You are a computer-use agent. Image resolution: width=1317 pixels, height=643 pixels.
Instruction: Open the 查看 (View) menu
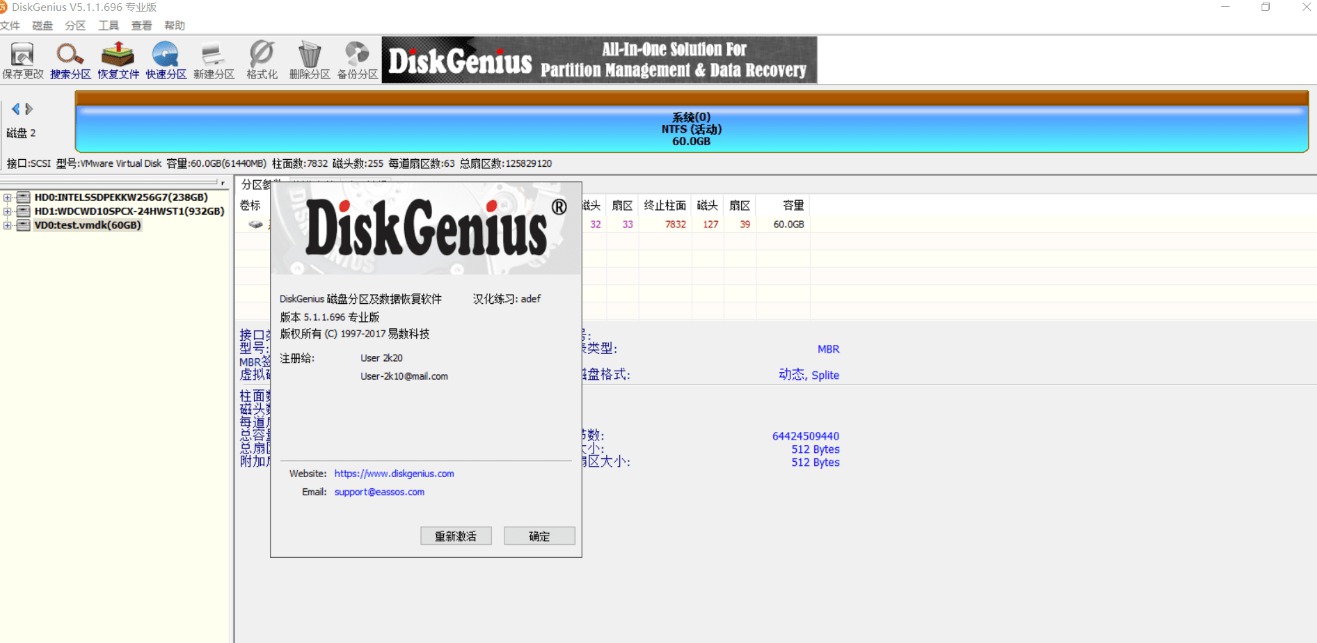click(142, 25)
